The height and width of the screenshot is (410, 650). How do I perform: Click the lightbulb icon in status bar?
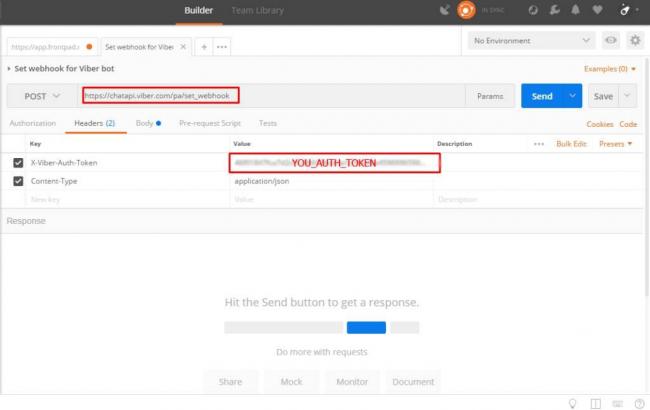click(x=572, y=403)
